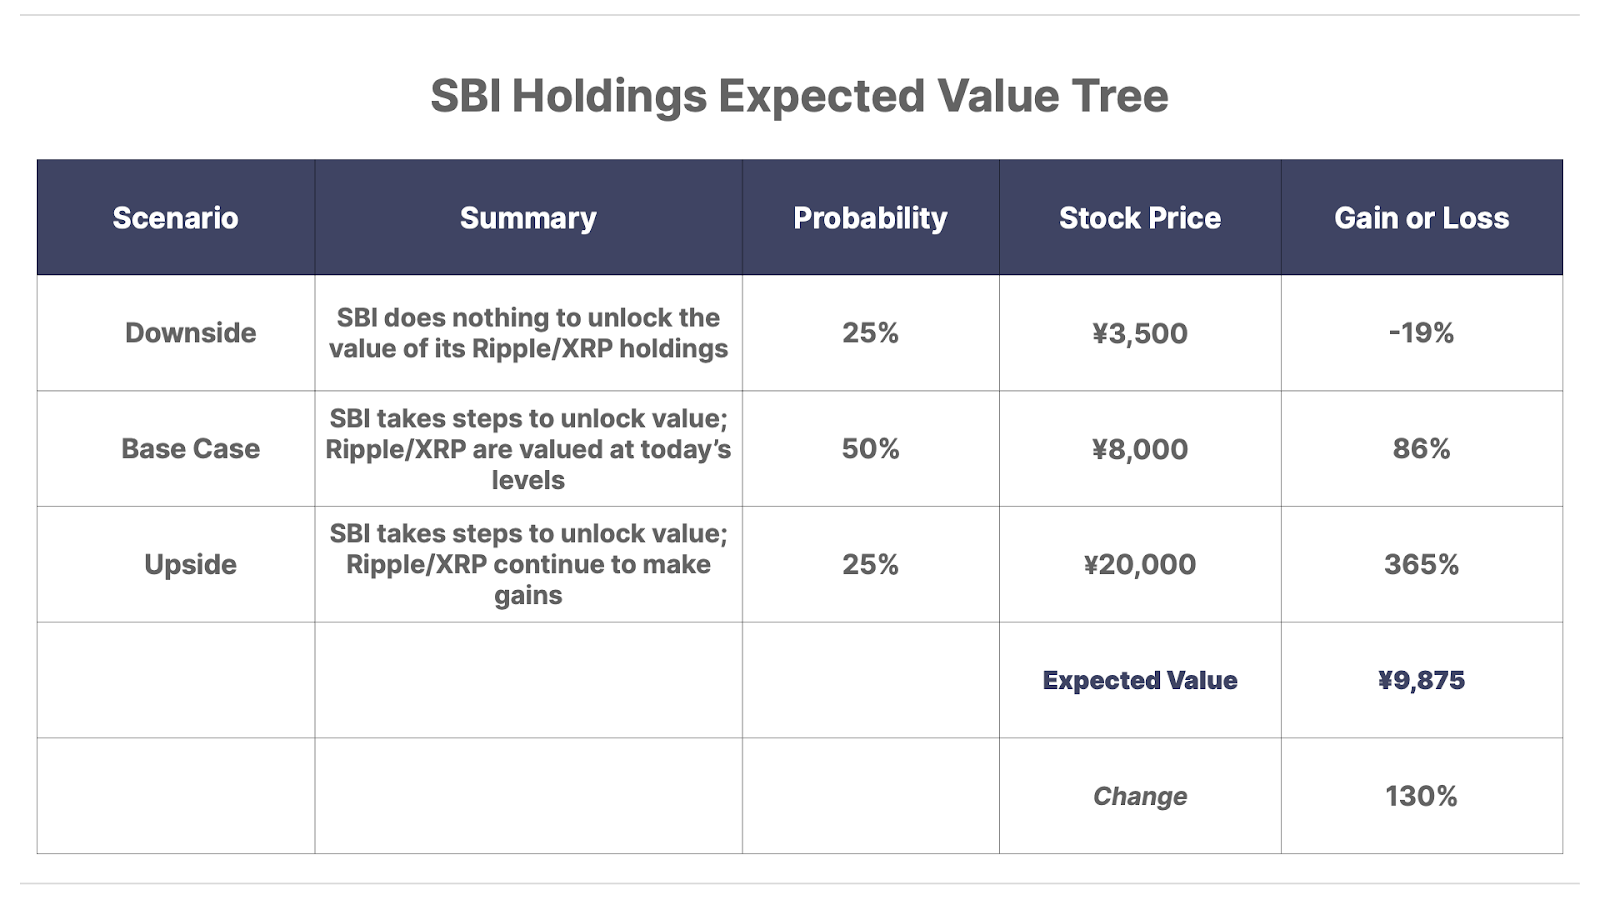Select the ¥3,500 stock price cell
This screenshot has width=1600, height=900.
pyautogui.click(x=1140, y=333)
